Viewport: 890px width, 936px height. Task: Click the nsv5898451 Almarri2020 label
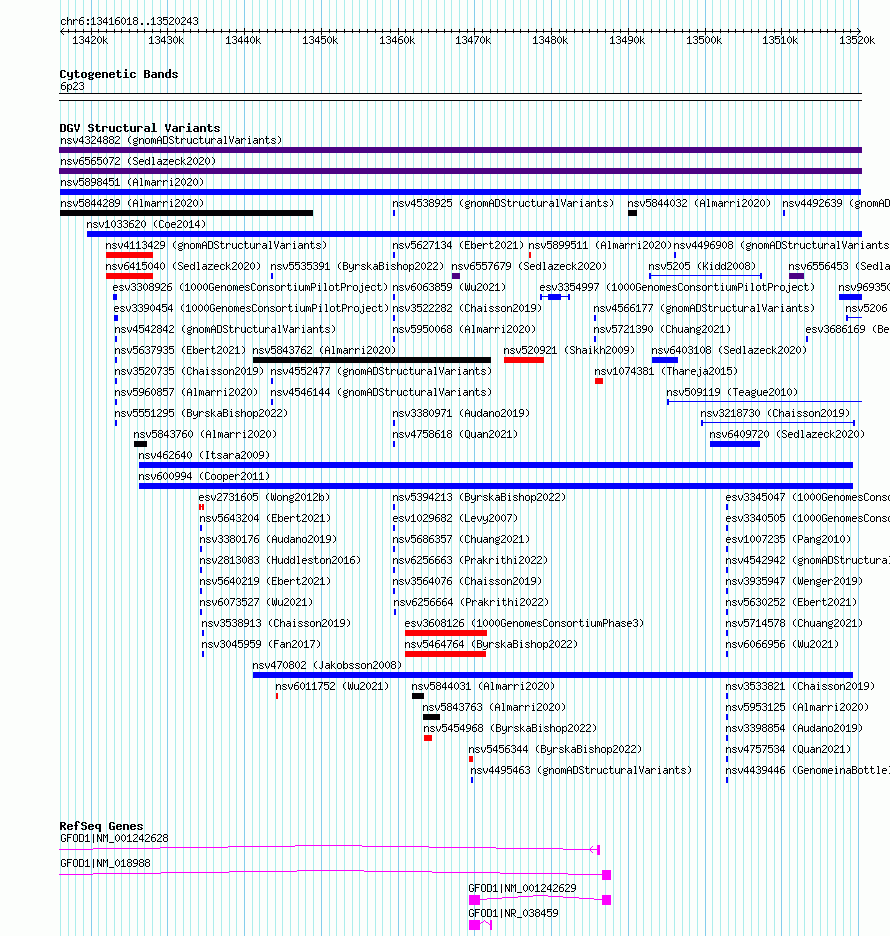coord(132,182)
